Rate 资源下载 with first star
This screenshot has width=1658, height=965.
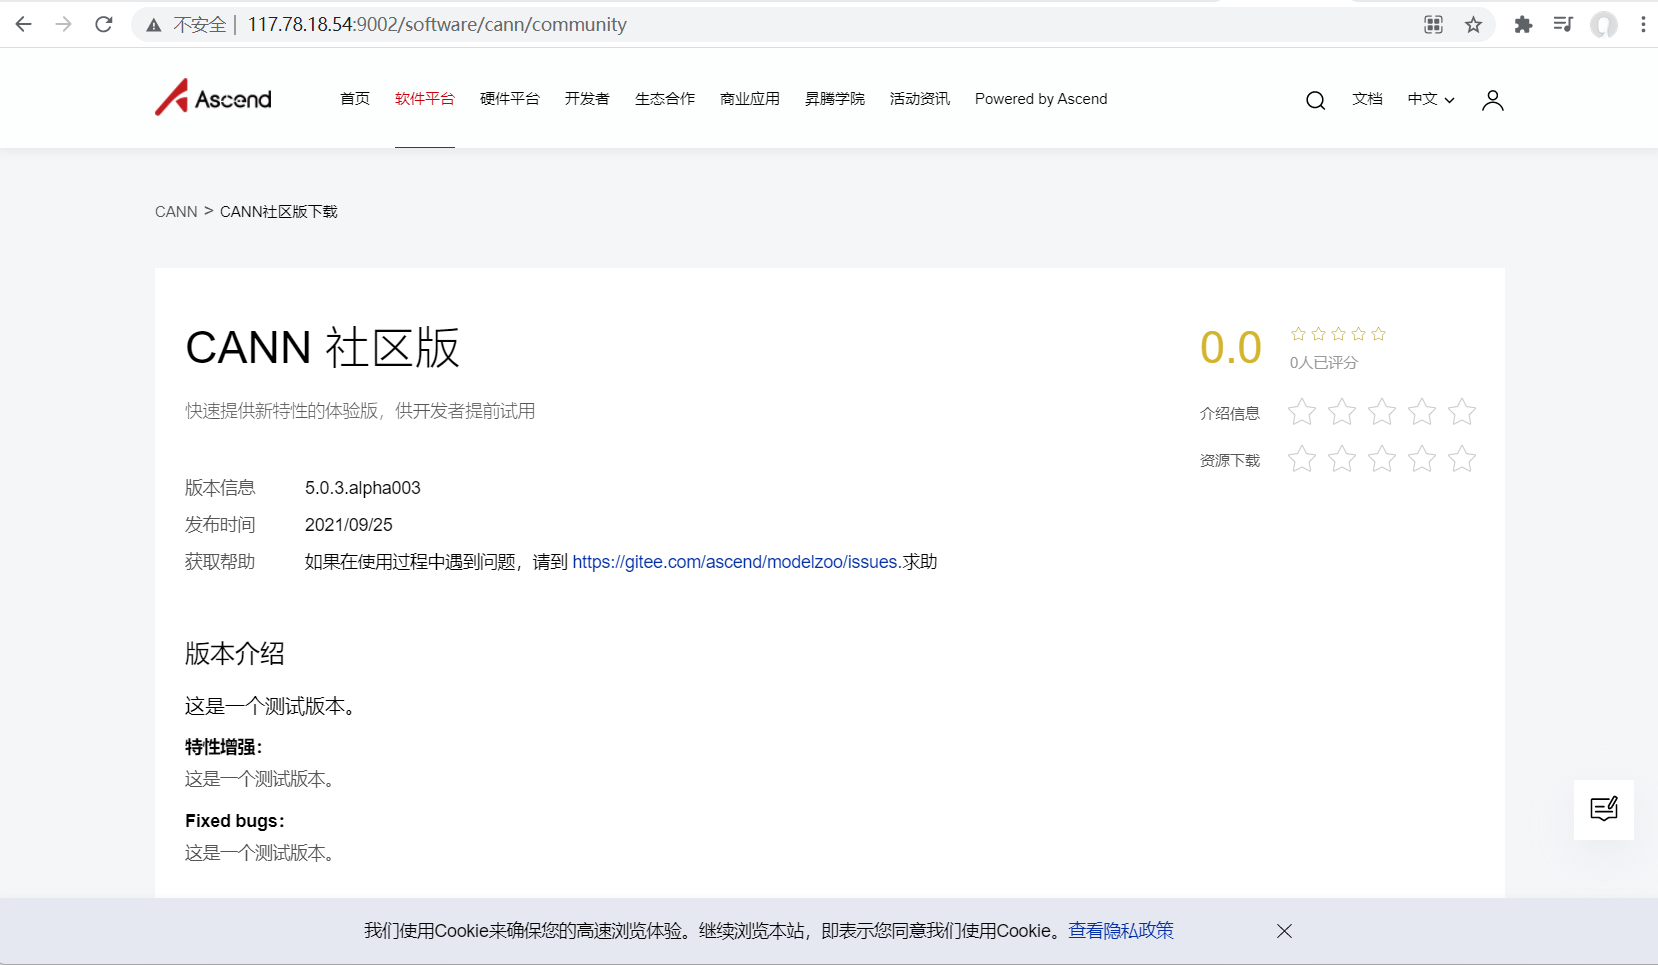point(1302,459)
